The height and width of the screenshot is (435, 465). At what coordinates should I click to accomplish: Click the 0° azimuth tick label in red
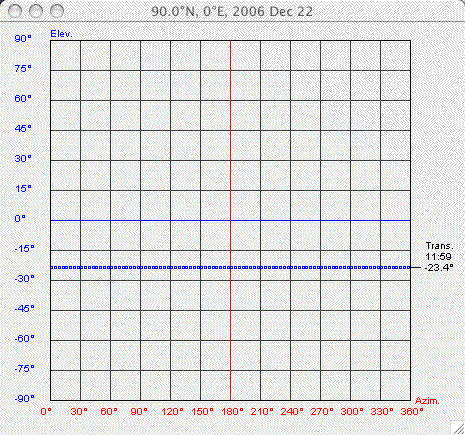46,412
